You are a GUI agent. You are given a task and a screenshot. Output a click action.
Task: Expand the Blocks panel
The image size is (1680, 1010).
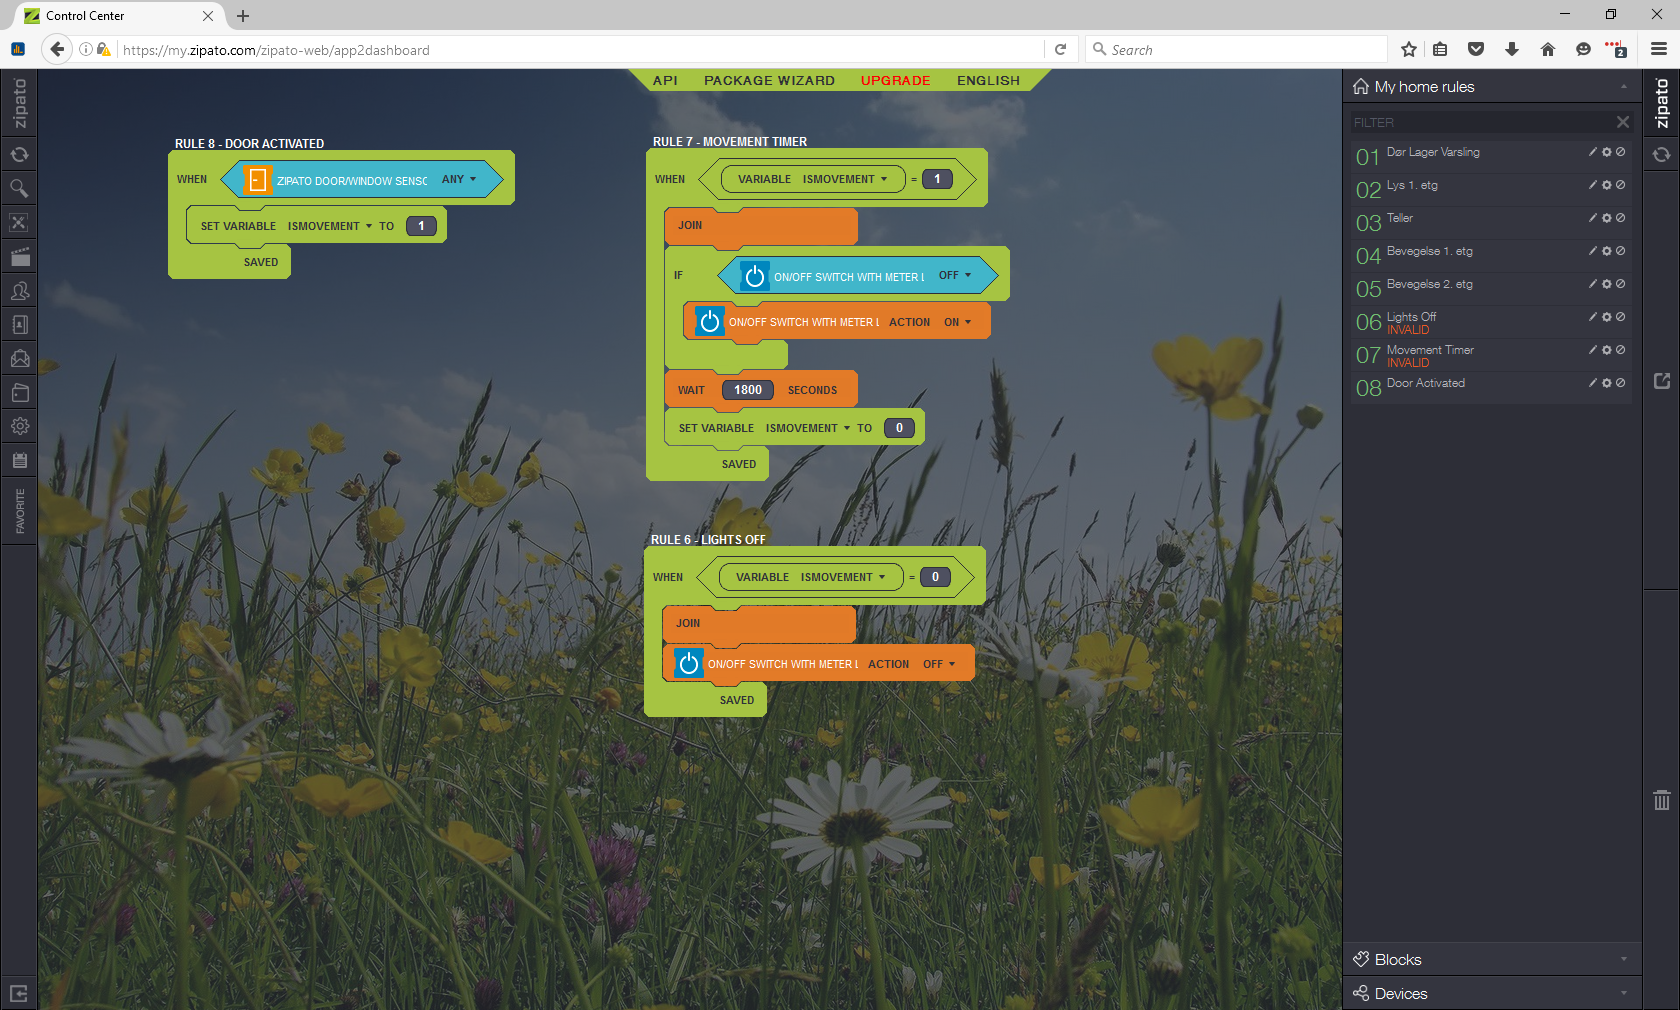pos(1491,959)
